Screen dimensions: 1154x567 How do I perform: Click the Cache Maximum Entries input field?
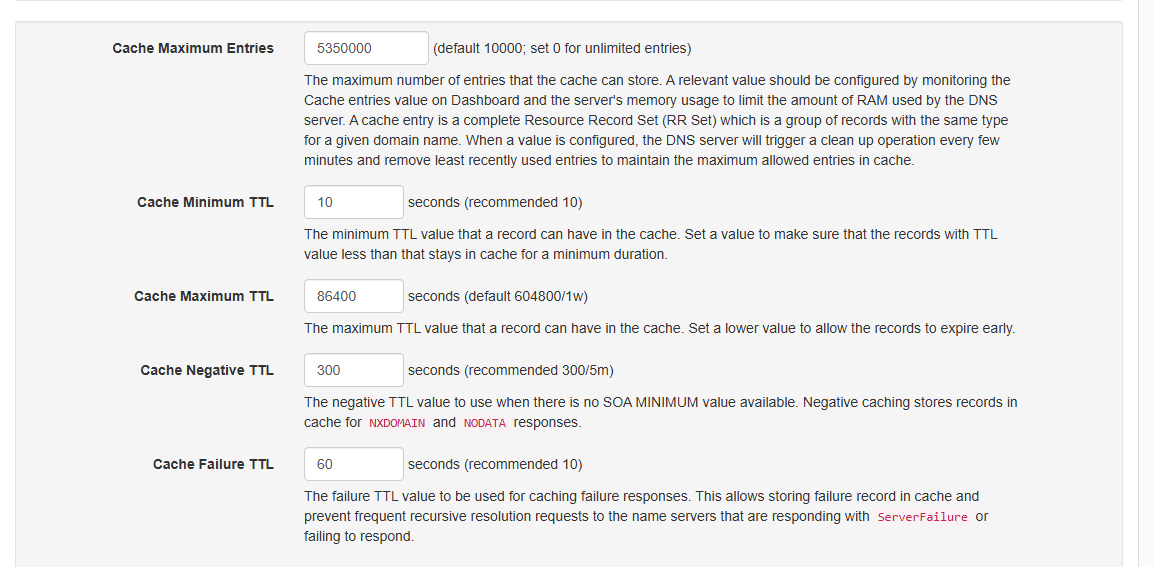click(x=366, y=48)
